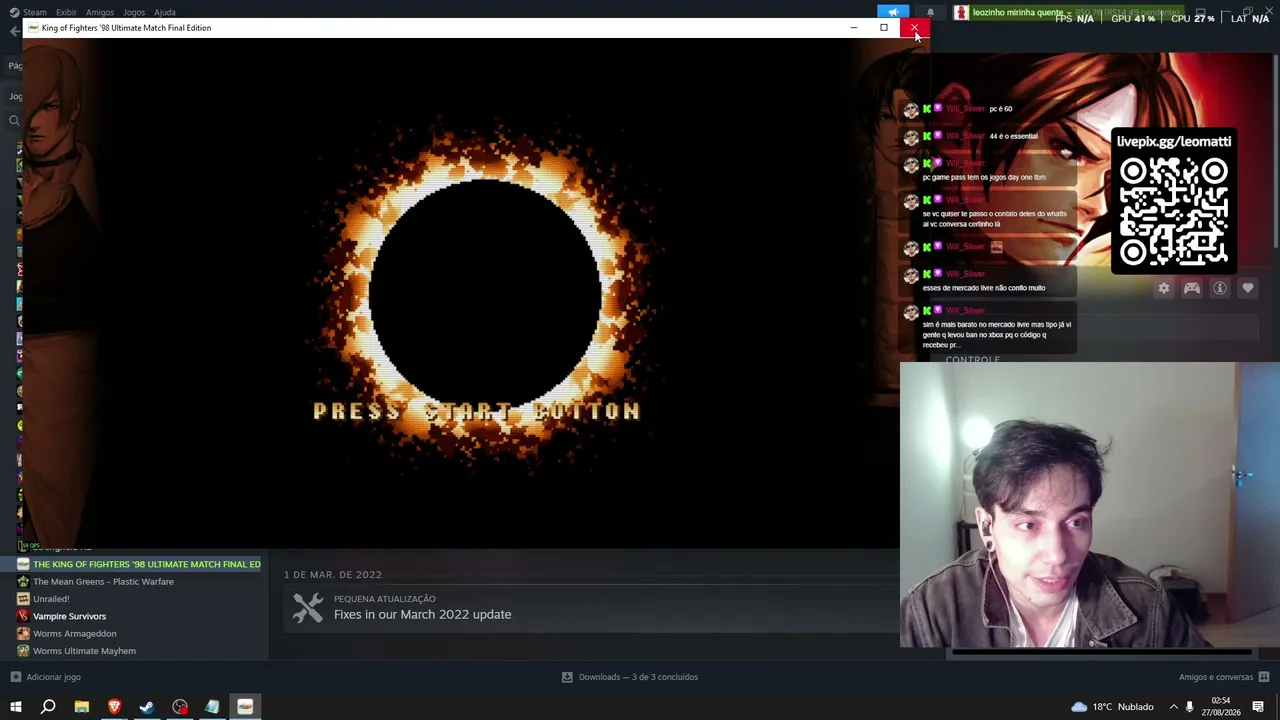The width and height of the screenshot is (1280, 720).
Task: Go back with Steam's back arrow
Action: 14,31
